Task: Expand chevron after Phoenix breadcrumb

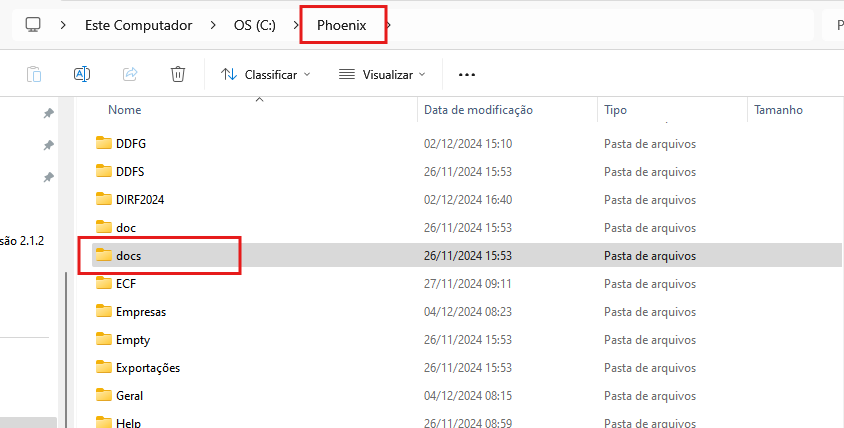Action: [389, 25]
